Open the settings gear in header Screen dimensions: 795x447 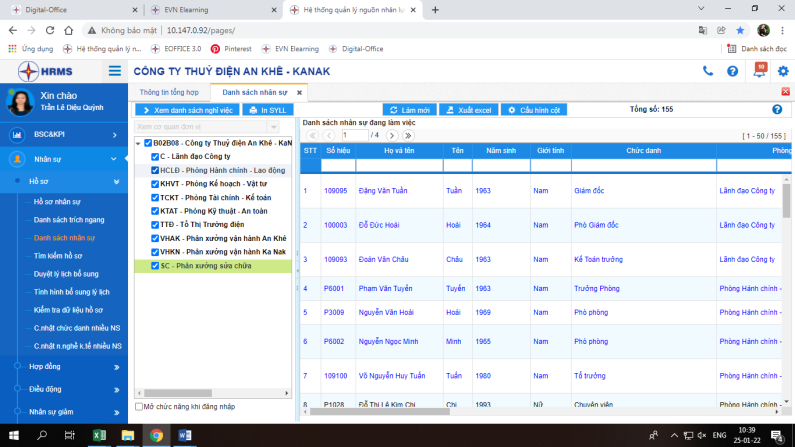[x=783, y=71]
